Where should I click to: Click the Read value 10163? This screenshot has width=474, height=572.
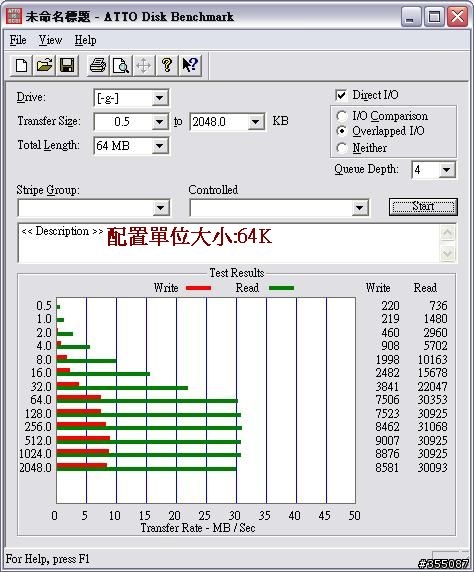pyautogui.click(x=432, y=359)
